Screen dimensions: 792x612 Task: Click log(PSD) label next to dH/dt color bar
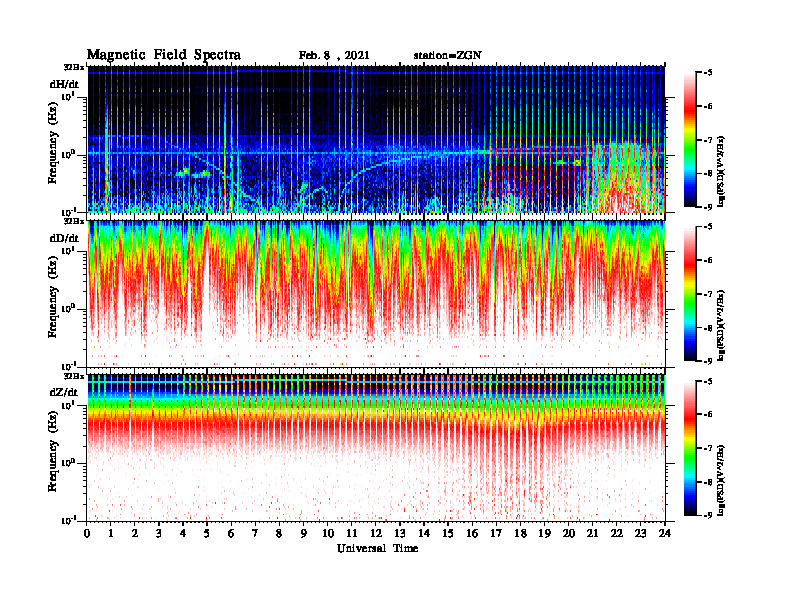click(722, 172)
